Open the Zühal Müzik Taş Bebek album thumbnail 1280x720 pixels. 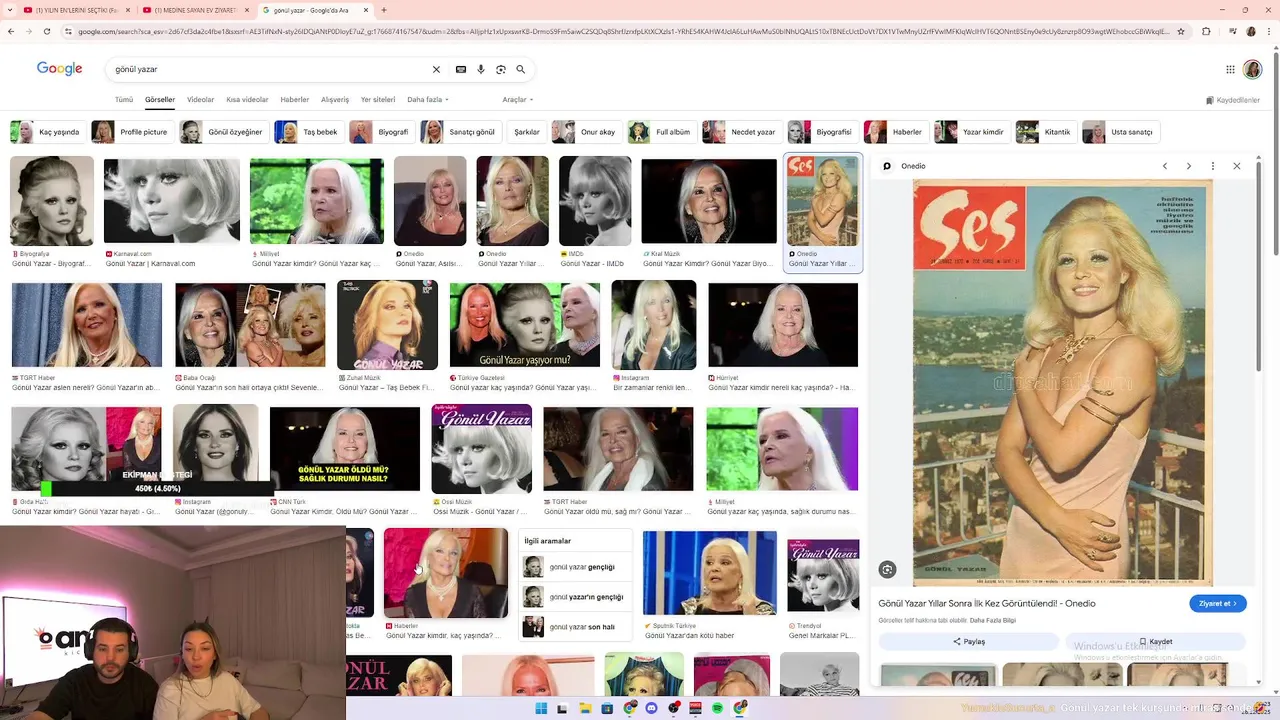coord(387,325)
